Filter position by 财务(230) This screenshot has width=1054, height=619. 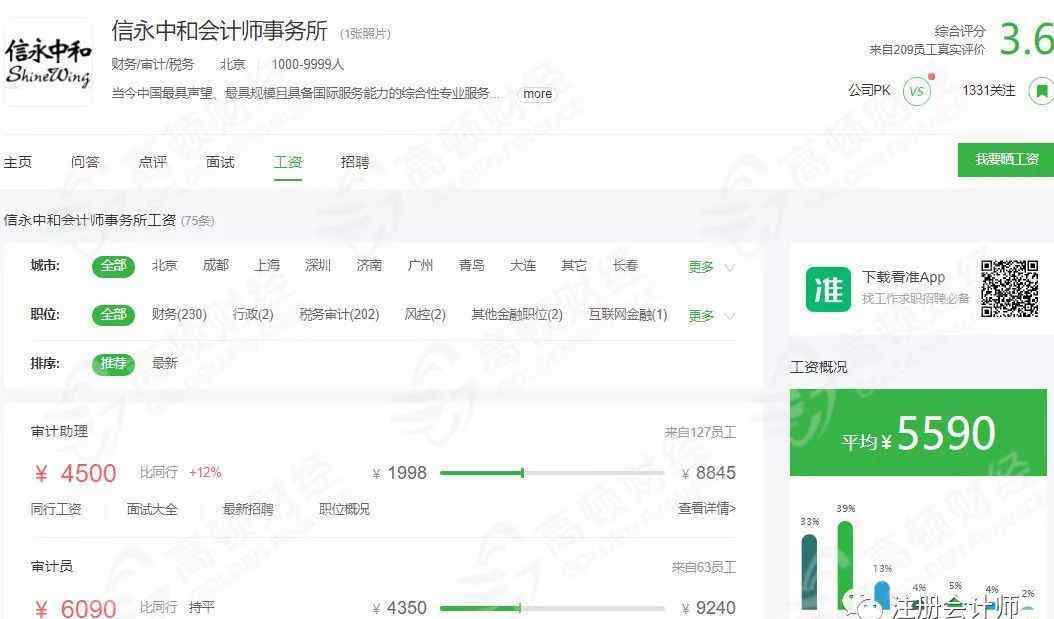coord(179,314)
